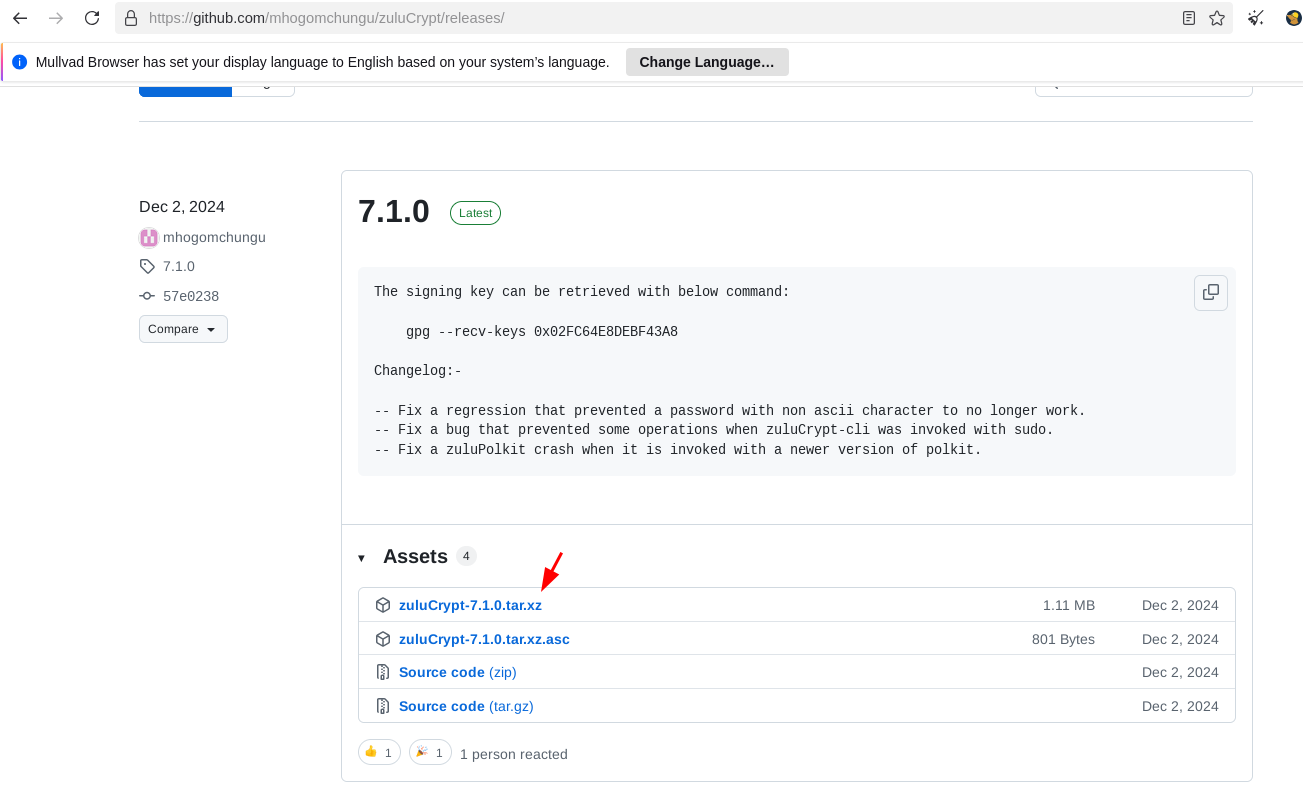Screen dimensions: 1303x795
Task: Click the broom New Identity icon
Action: click(x=1256, y=18)
